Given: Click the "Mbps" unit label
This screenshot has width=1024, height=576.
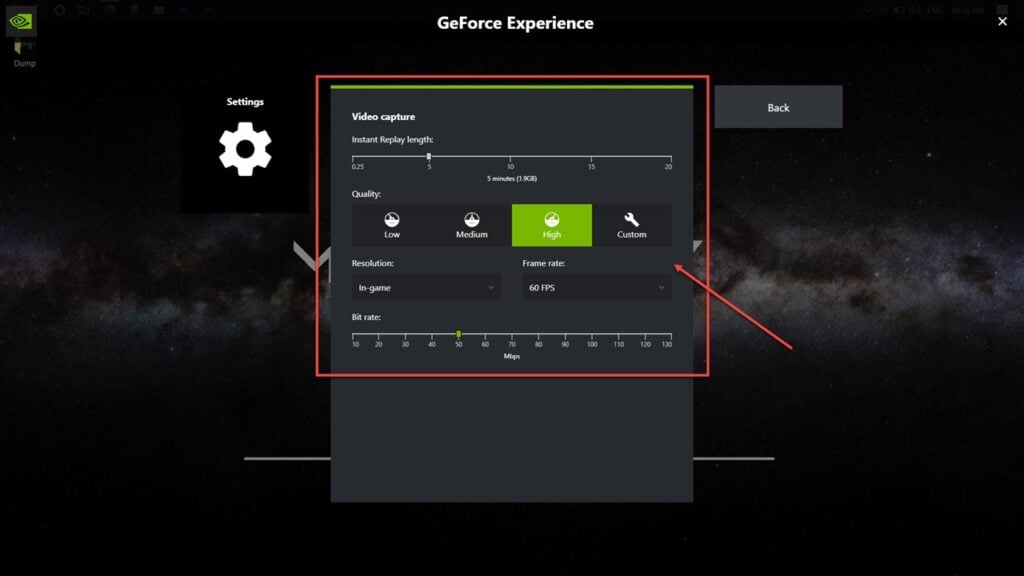Looking at the screenshot, I should pos(512,356).
